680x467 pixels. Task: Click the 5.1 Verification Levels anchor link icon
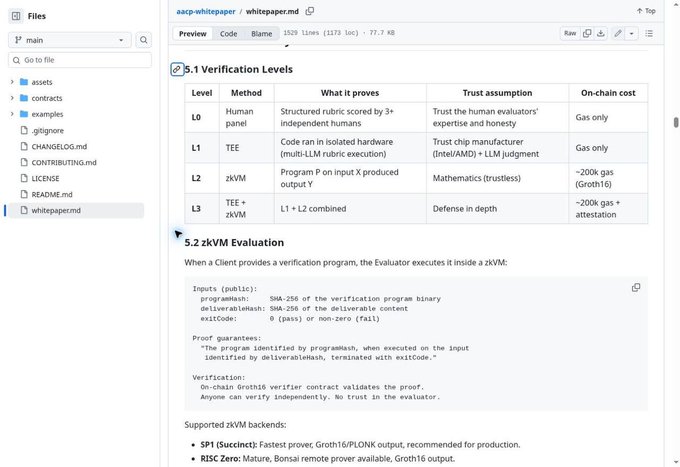tap(177, 69)
